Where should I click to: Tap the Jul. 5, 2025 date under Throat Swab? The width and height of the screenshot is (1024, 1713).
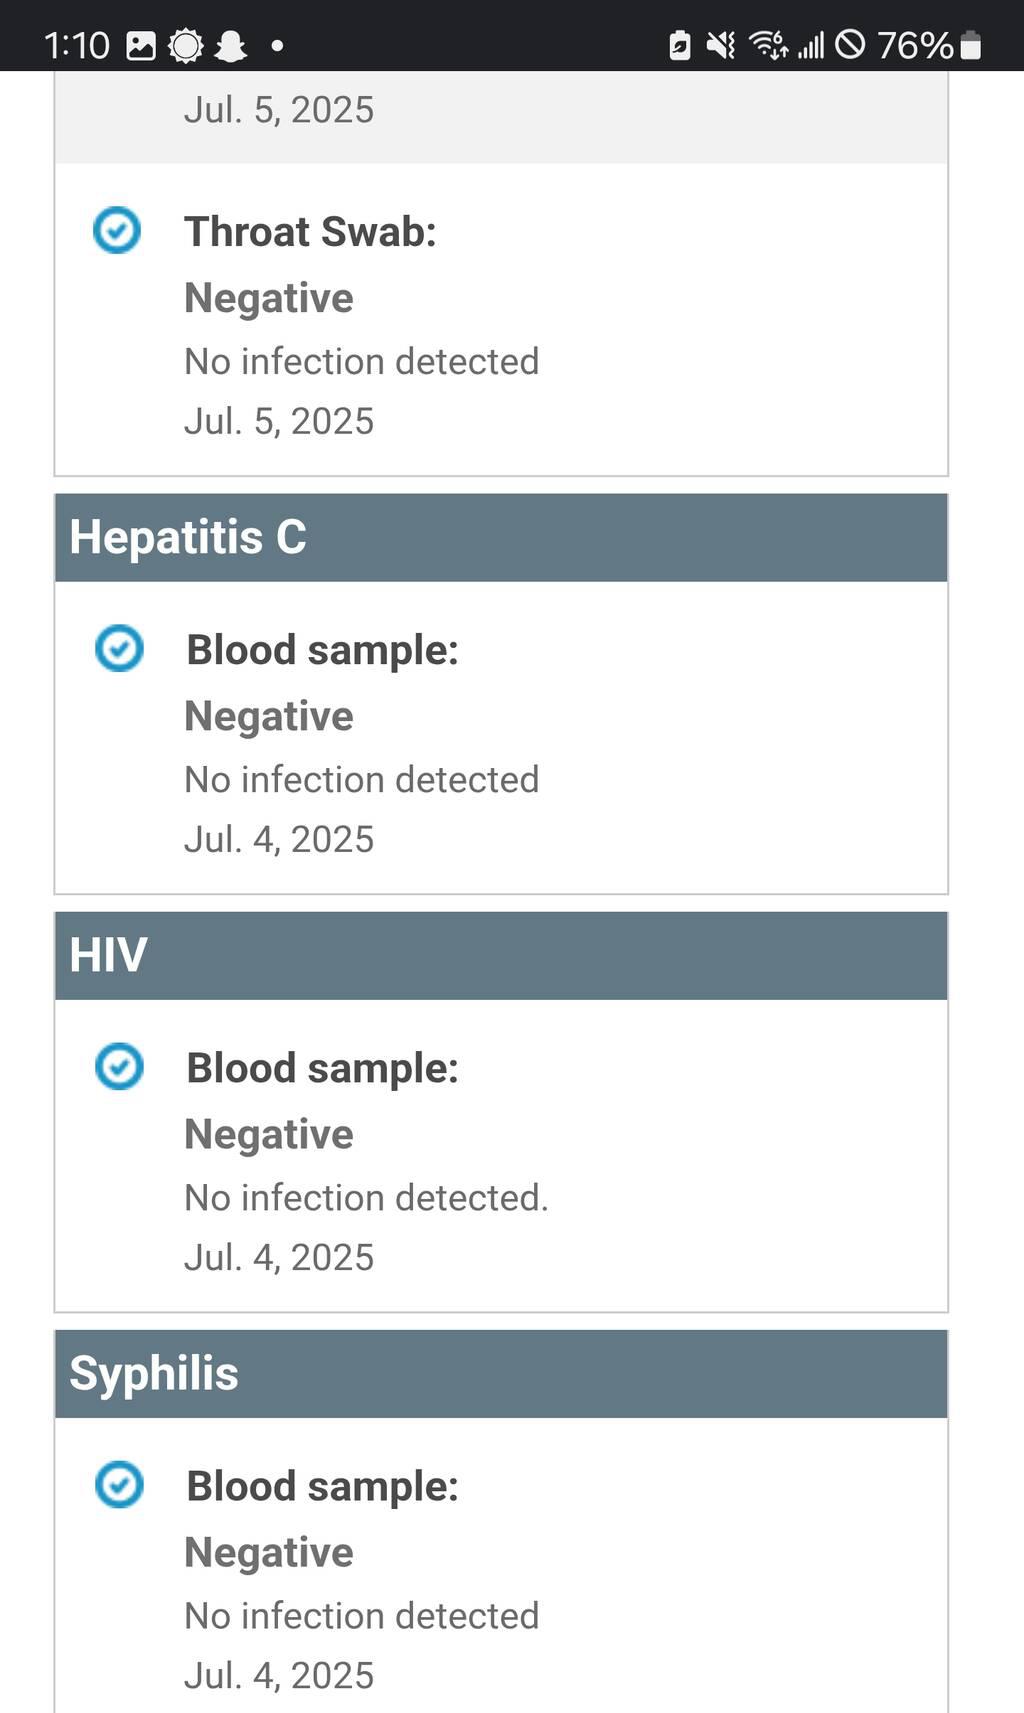coord(279,421)
